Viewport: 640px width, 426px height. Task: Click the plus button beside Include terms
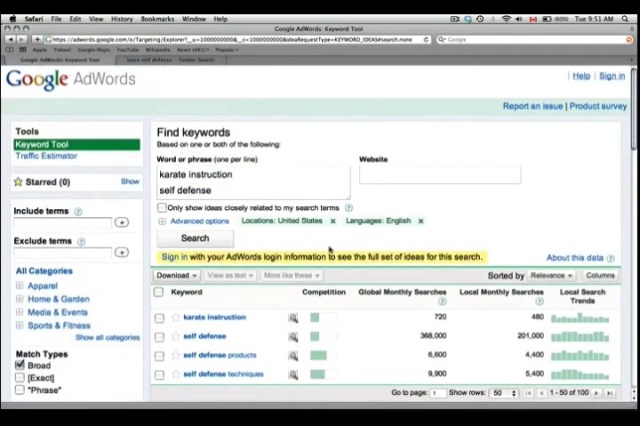122,222
